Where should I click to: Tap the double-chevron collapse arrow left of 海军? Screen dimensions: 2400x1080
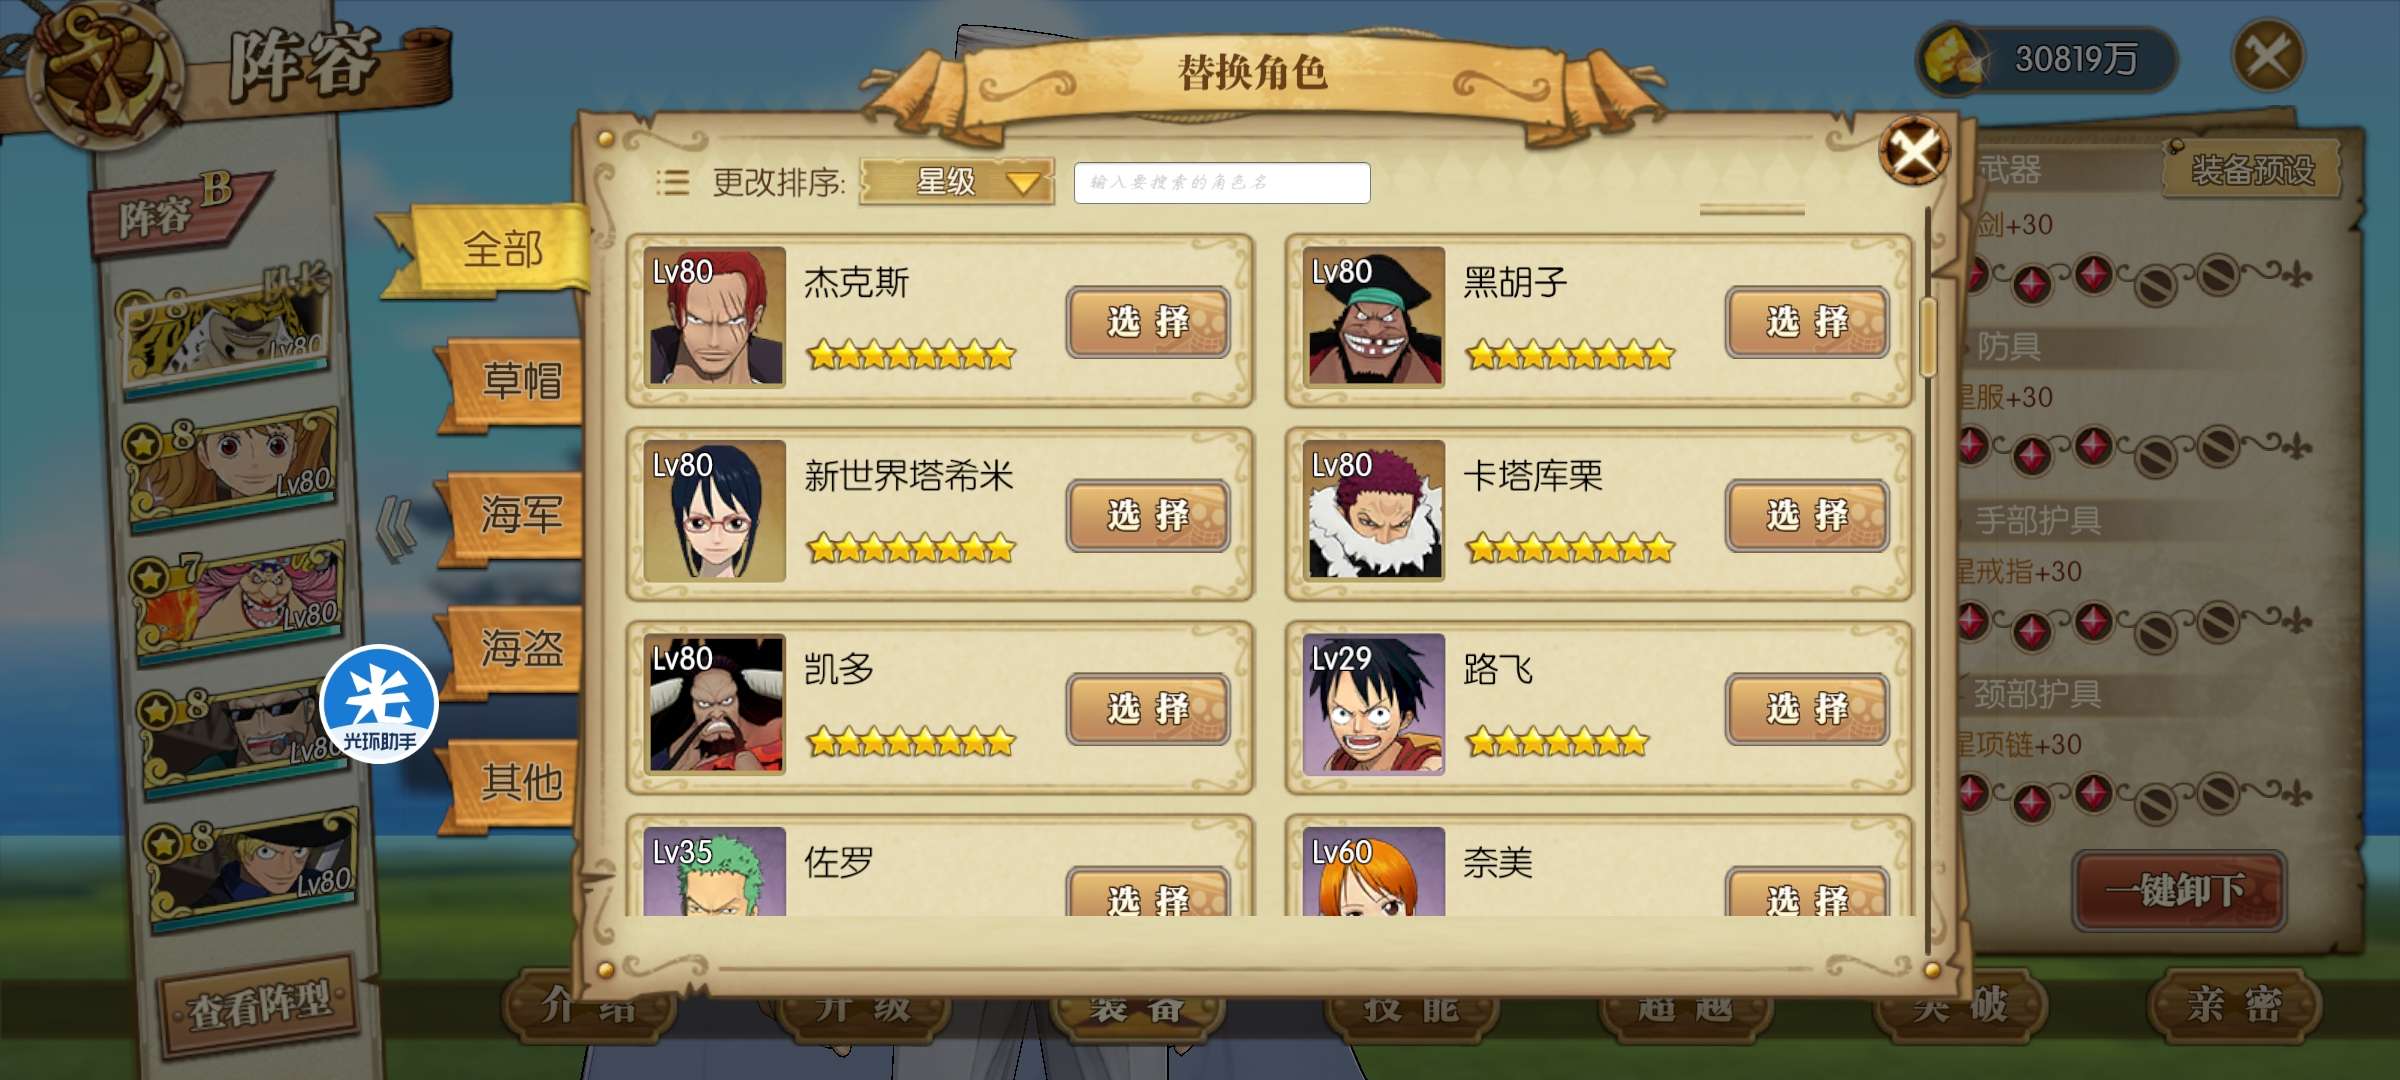click(x=396, y=527)
